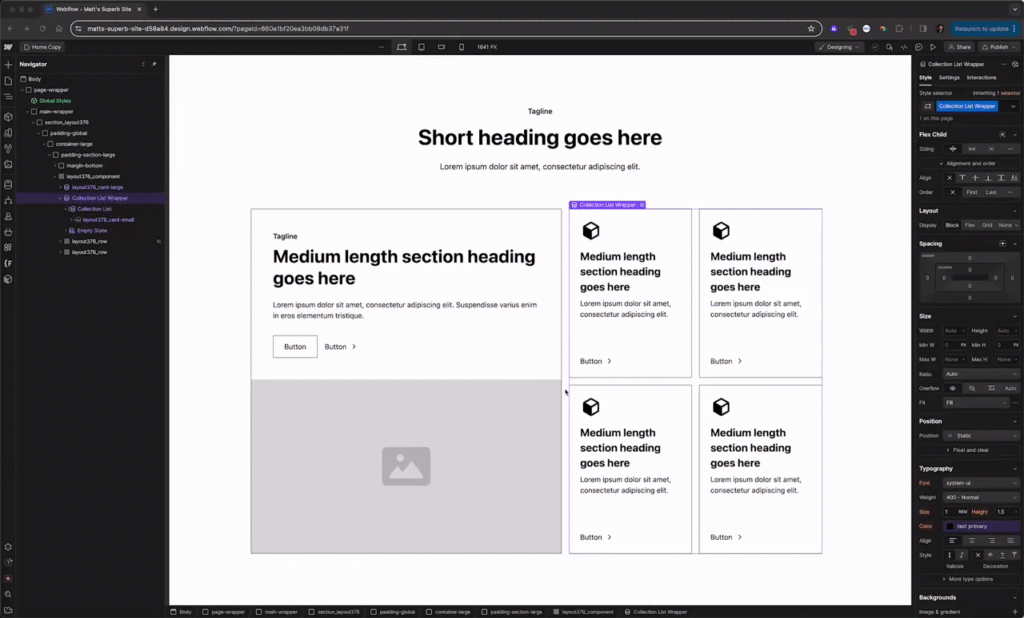Viewport: 1024px width, 618px height.
Task: Open the Designing mode dropdown
Action: [840, 47]
